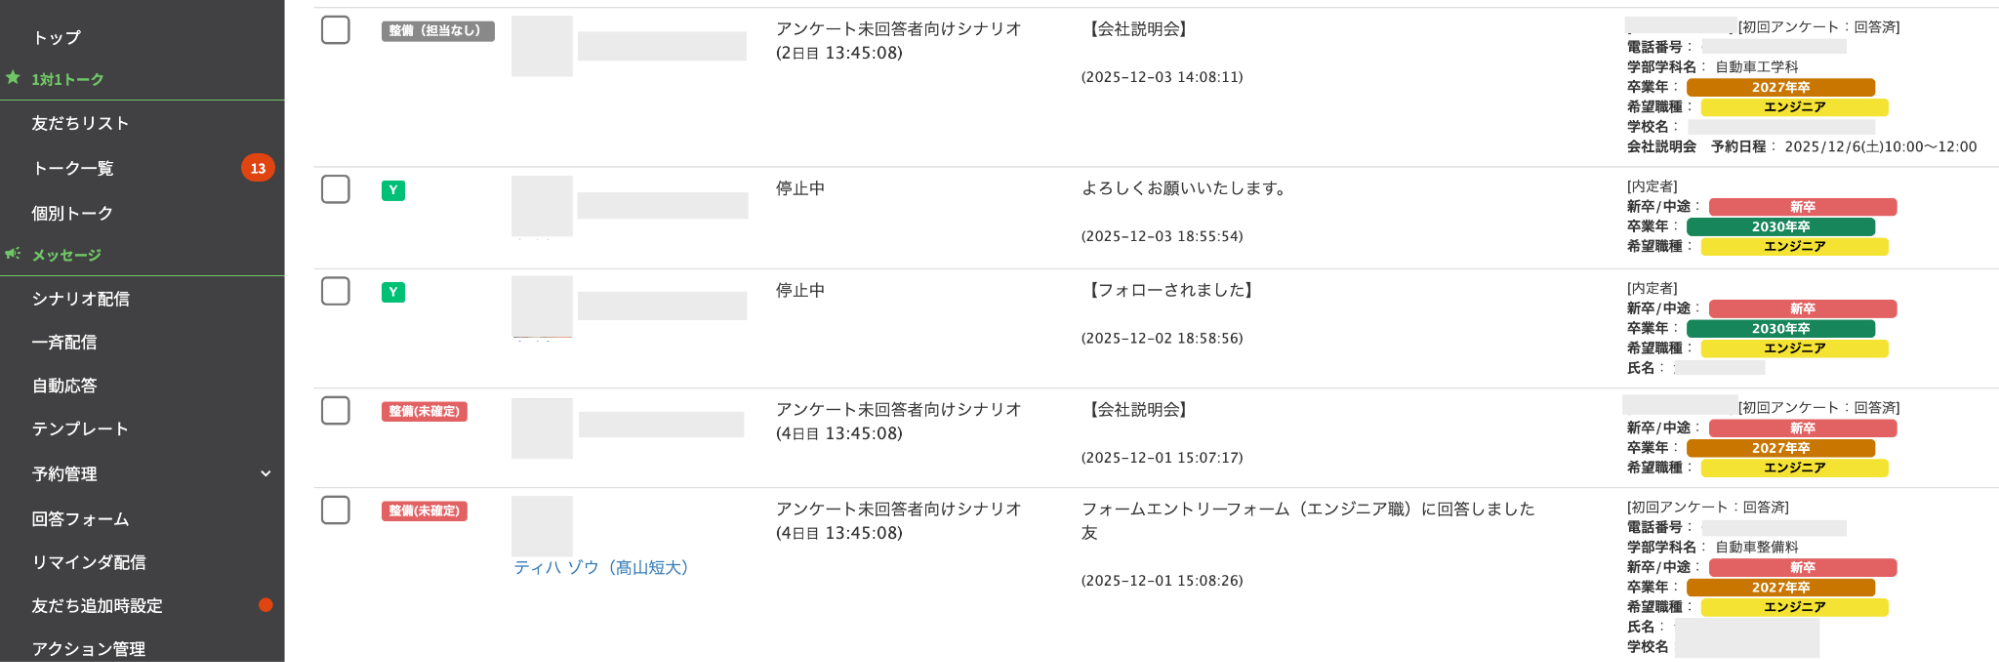This screenshot has height=662, width=1999.
Task: Select the checkbox for よろしくお願いいたします row
Action: pyautogui.click(x=335, y=189)
